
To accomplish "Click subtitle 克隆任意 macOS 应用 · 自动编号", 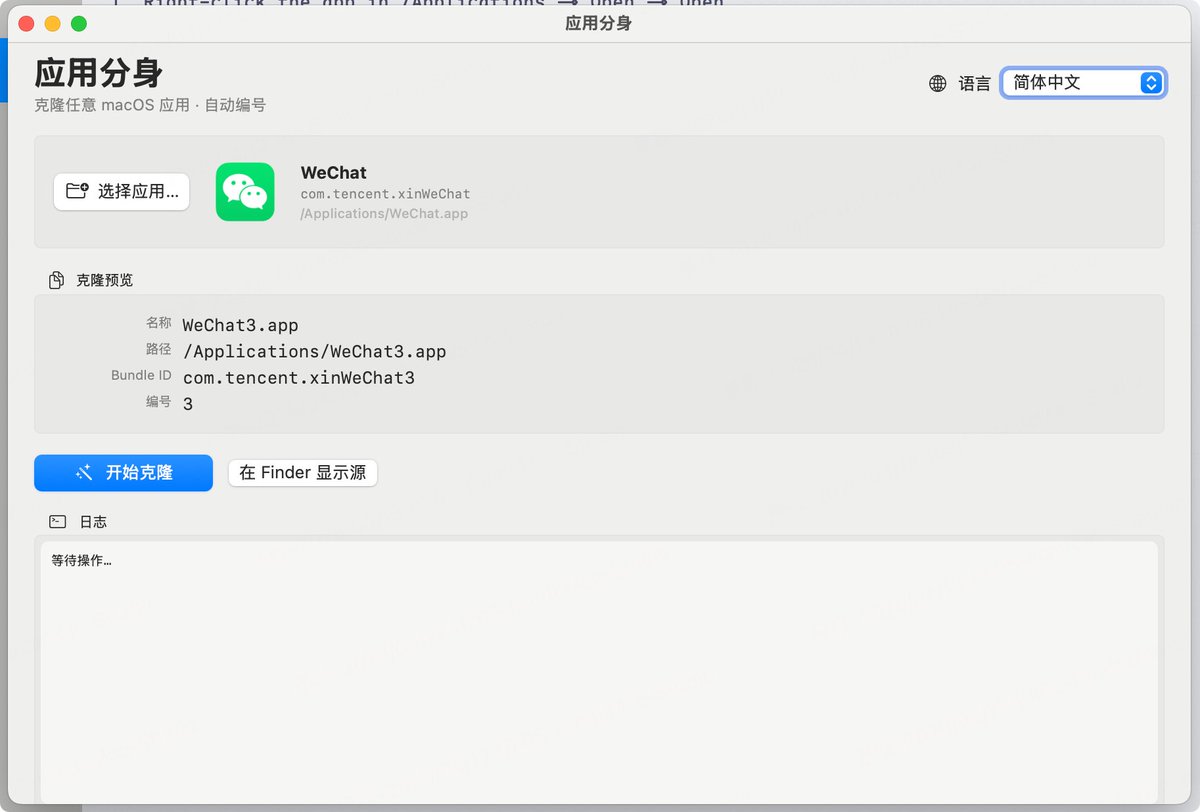I will coord(150,105).
